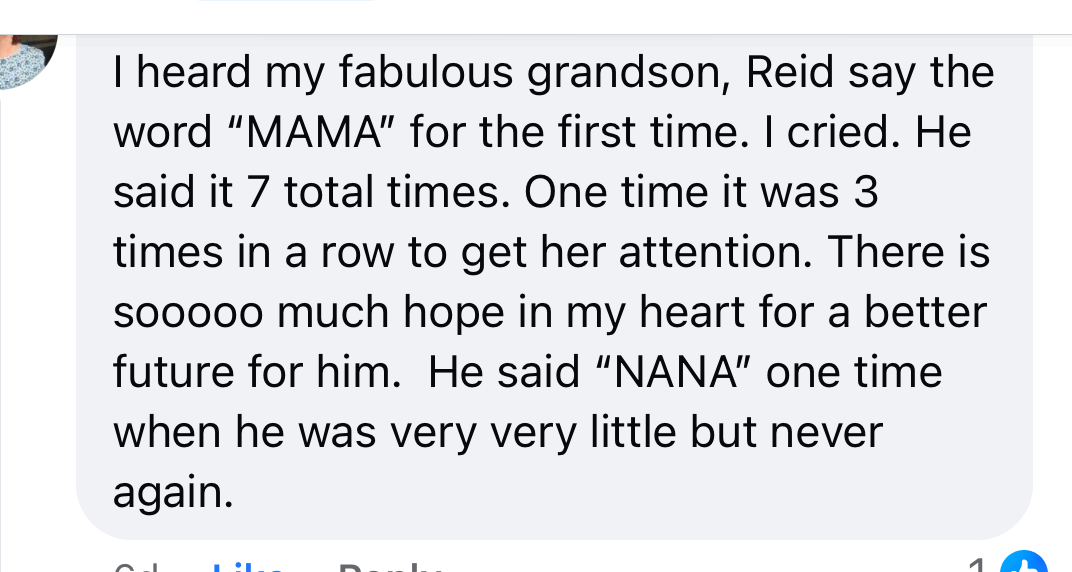Click the name Reid in the comment

(x=790, y=72)
